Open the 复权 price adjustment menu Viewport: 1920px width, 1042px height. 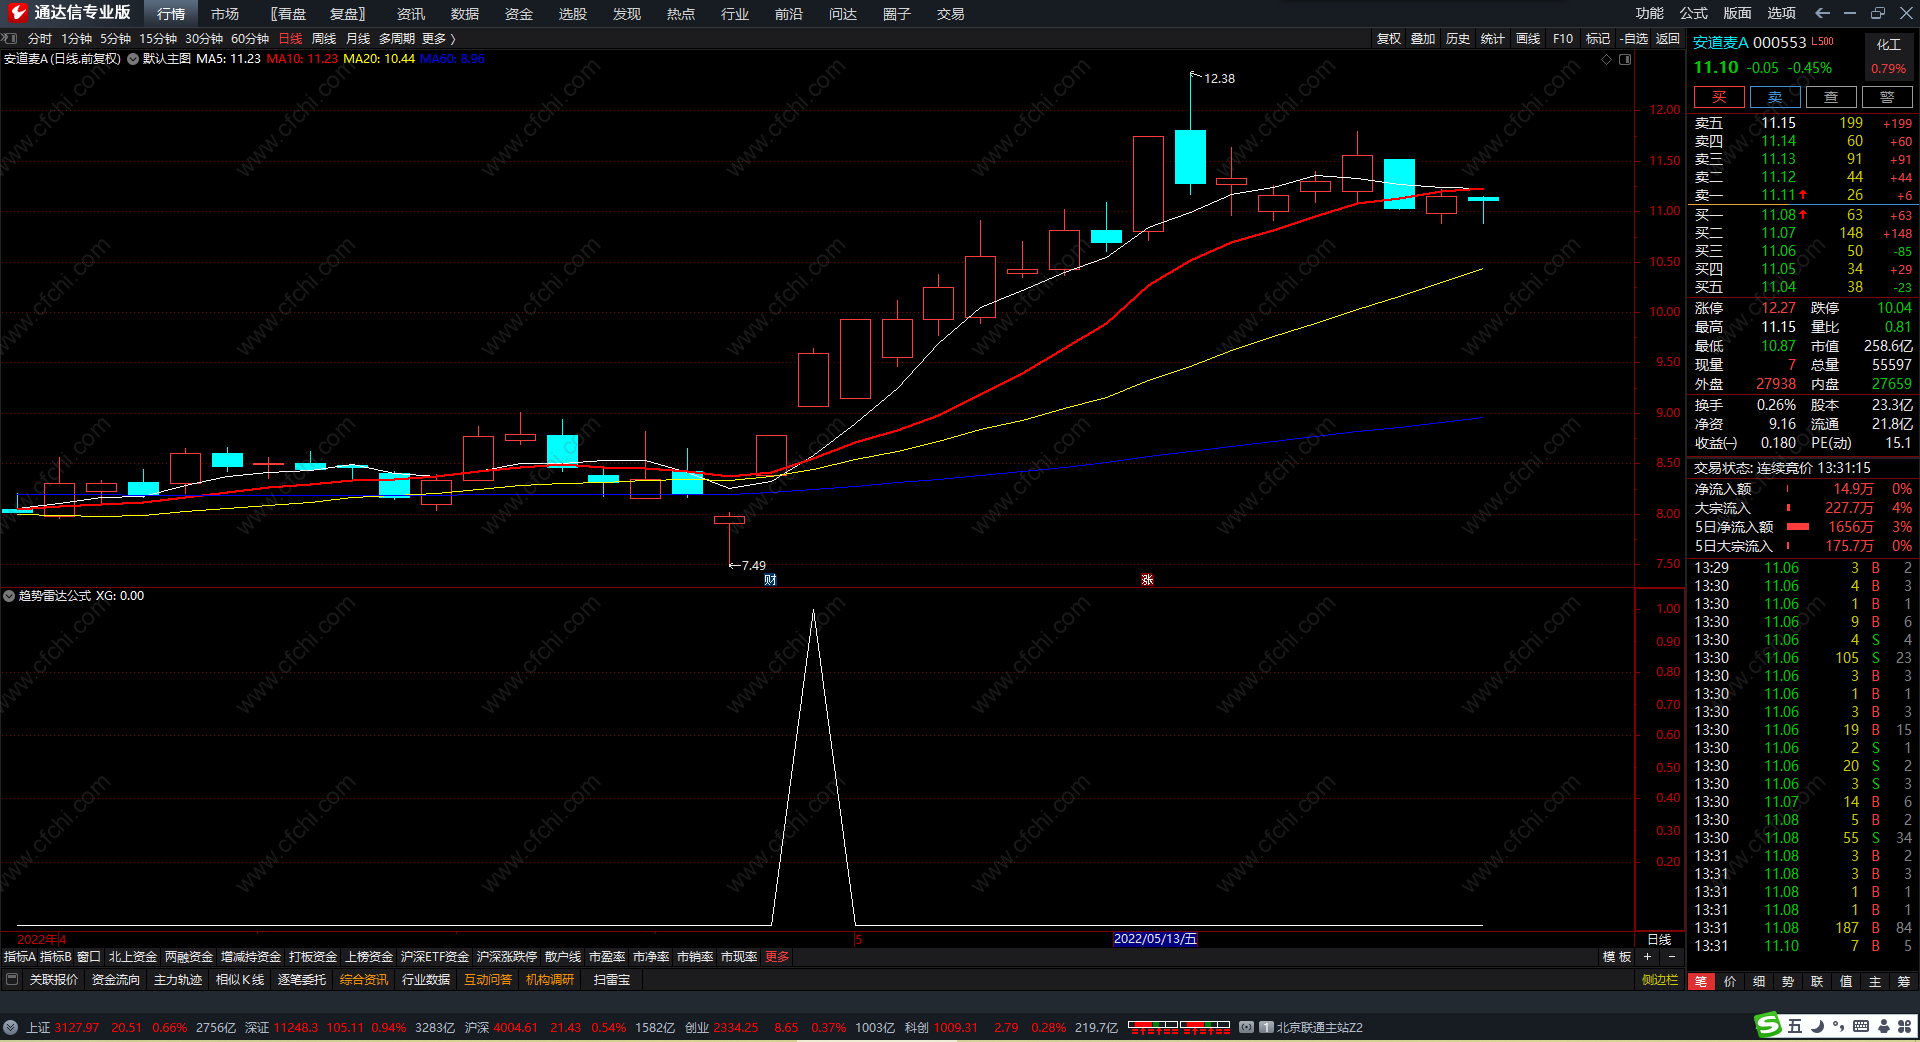(x=1389, y=39)
